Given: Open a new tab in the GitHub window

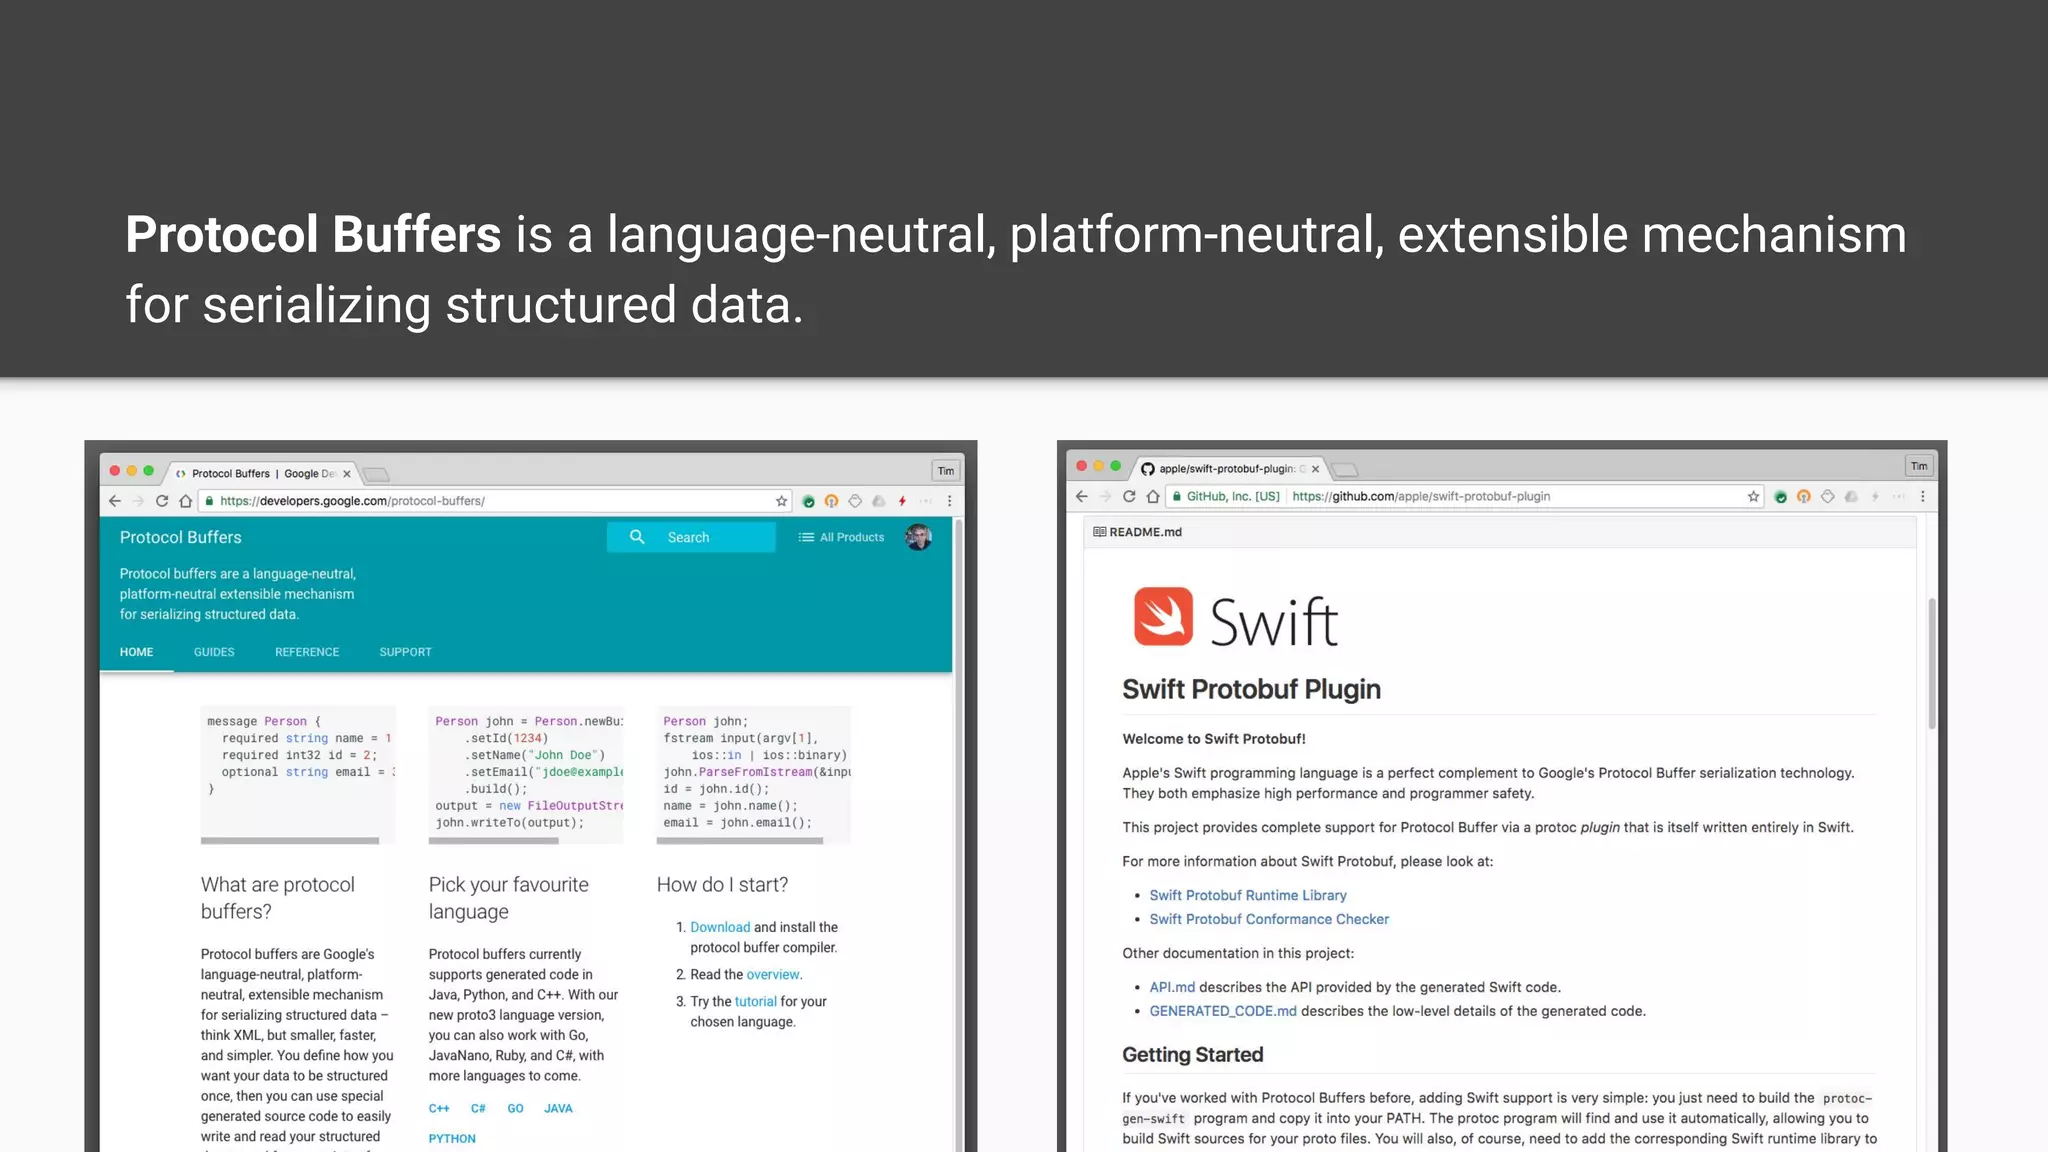Looking at the screenshot, I should pos(1345,469).
